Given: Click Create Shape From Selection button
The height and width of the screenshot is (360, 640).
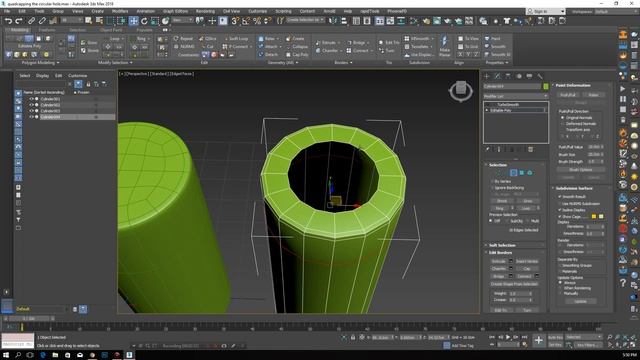Looking at the screenshot, I should 514,284.
